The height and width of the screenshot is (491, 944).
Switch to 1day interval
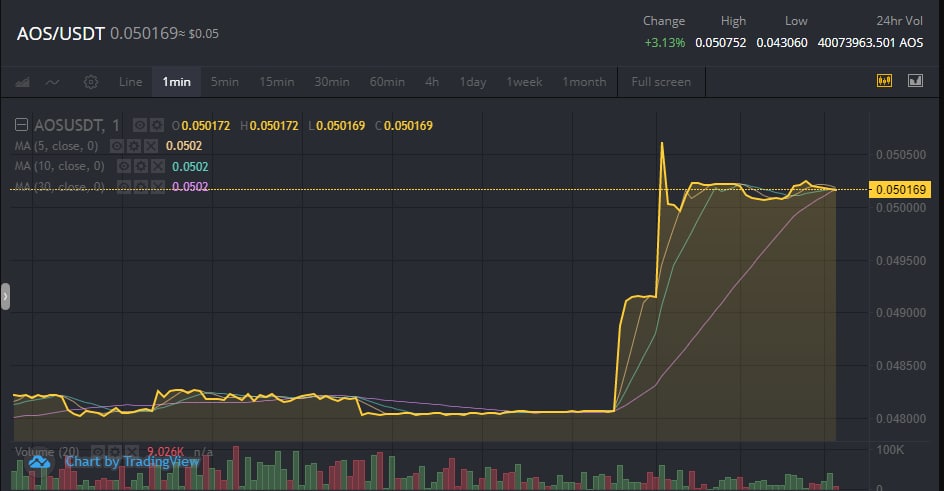473,82
